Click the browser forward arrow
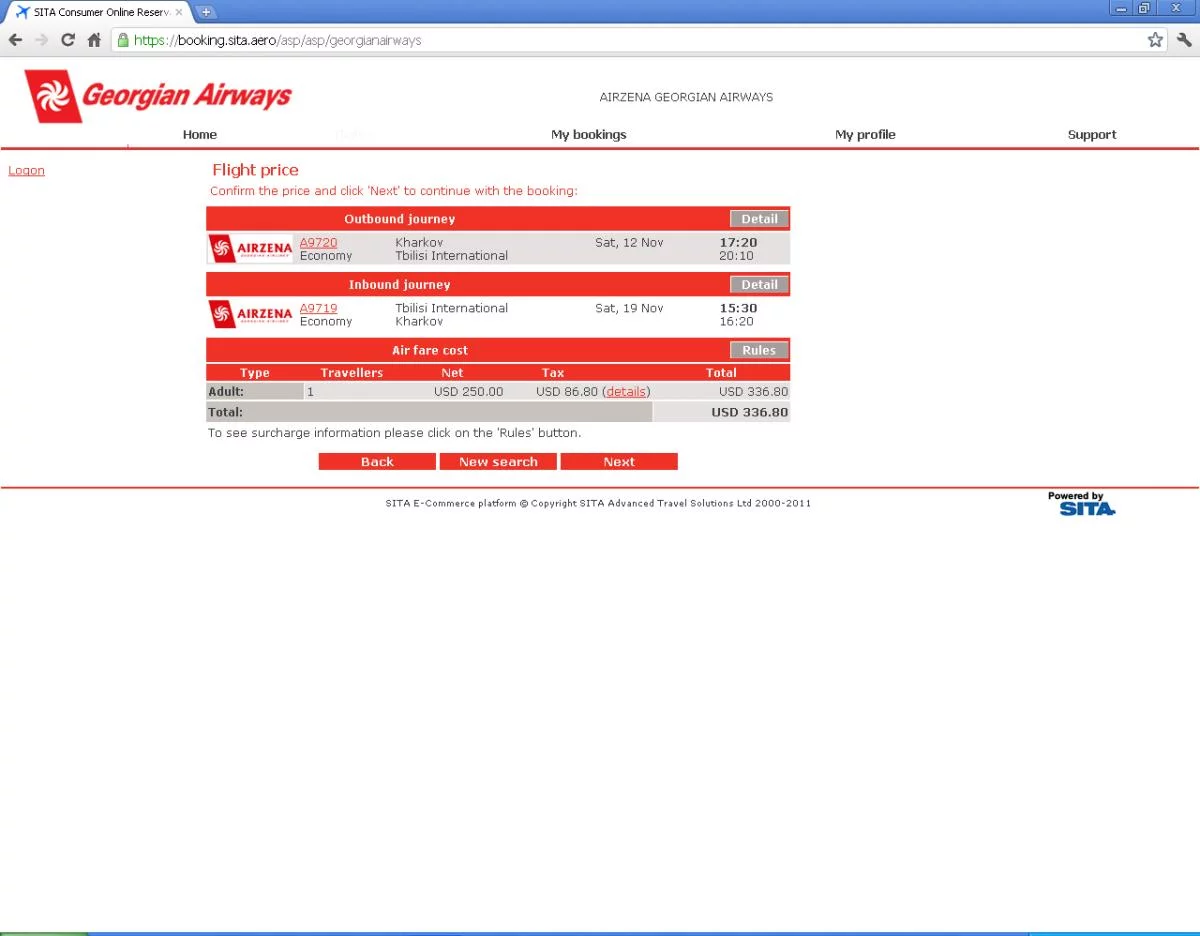 (x=41, y=40)
